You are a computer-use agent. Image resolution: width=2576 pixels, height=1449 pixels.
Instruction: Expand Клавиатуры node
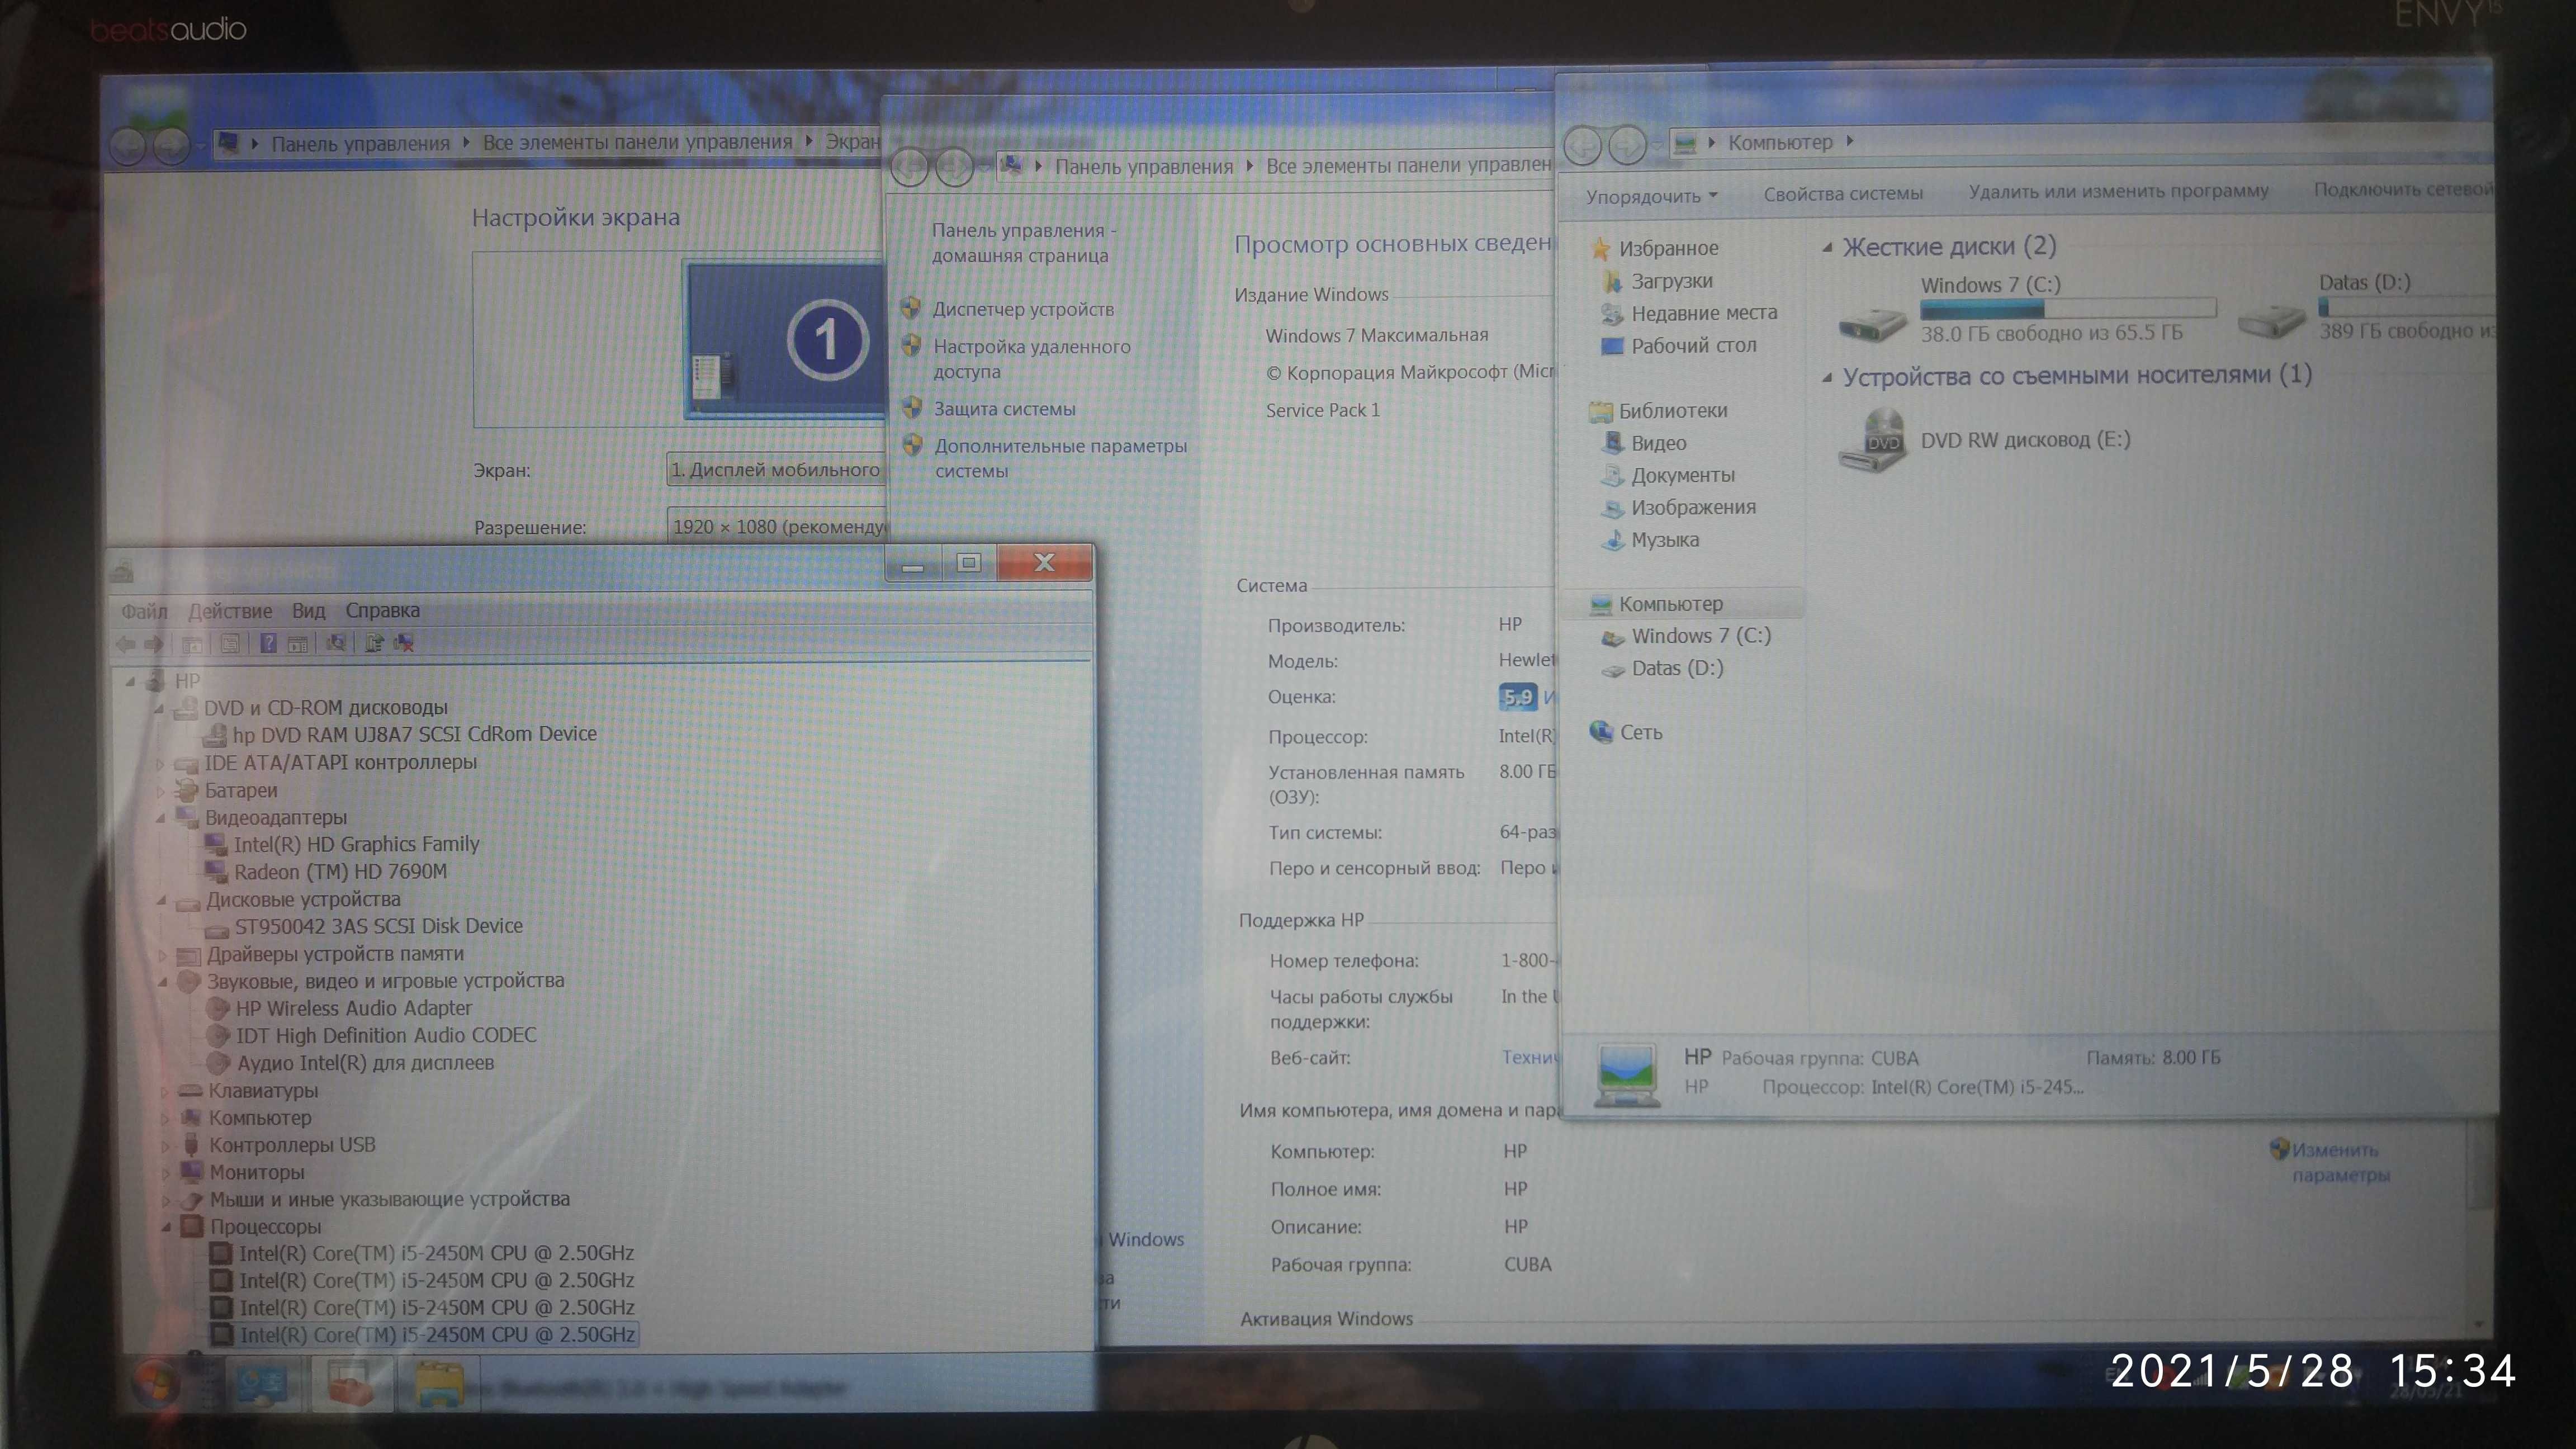point(164,1091)
